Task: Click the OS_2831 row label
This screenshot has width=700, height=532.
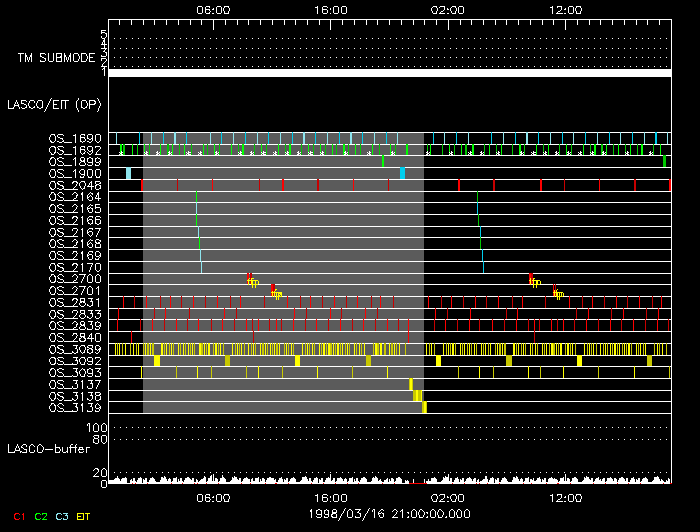Action: [x=75, y=303]
